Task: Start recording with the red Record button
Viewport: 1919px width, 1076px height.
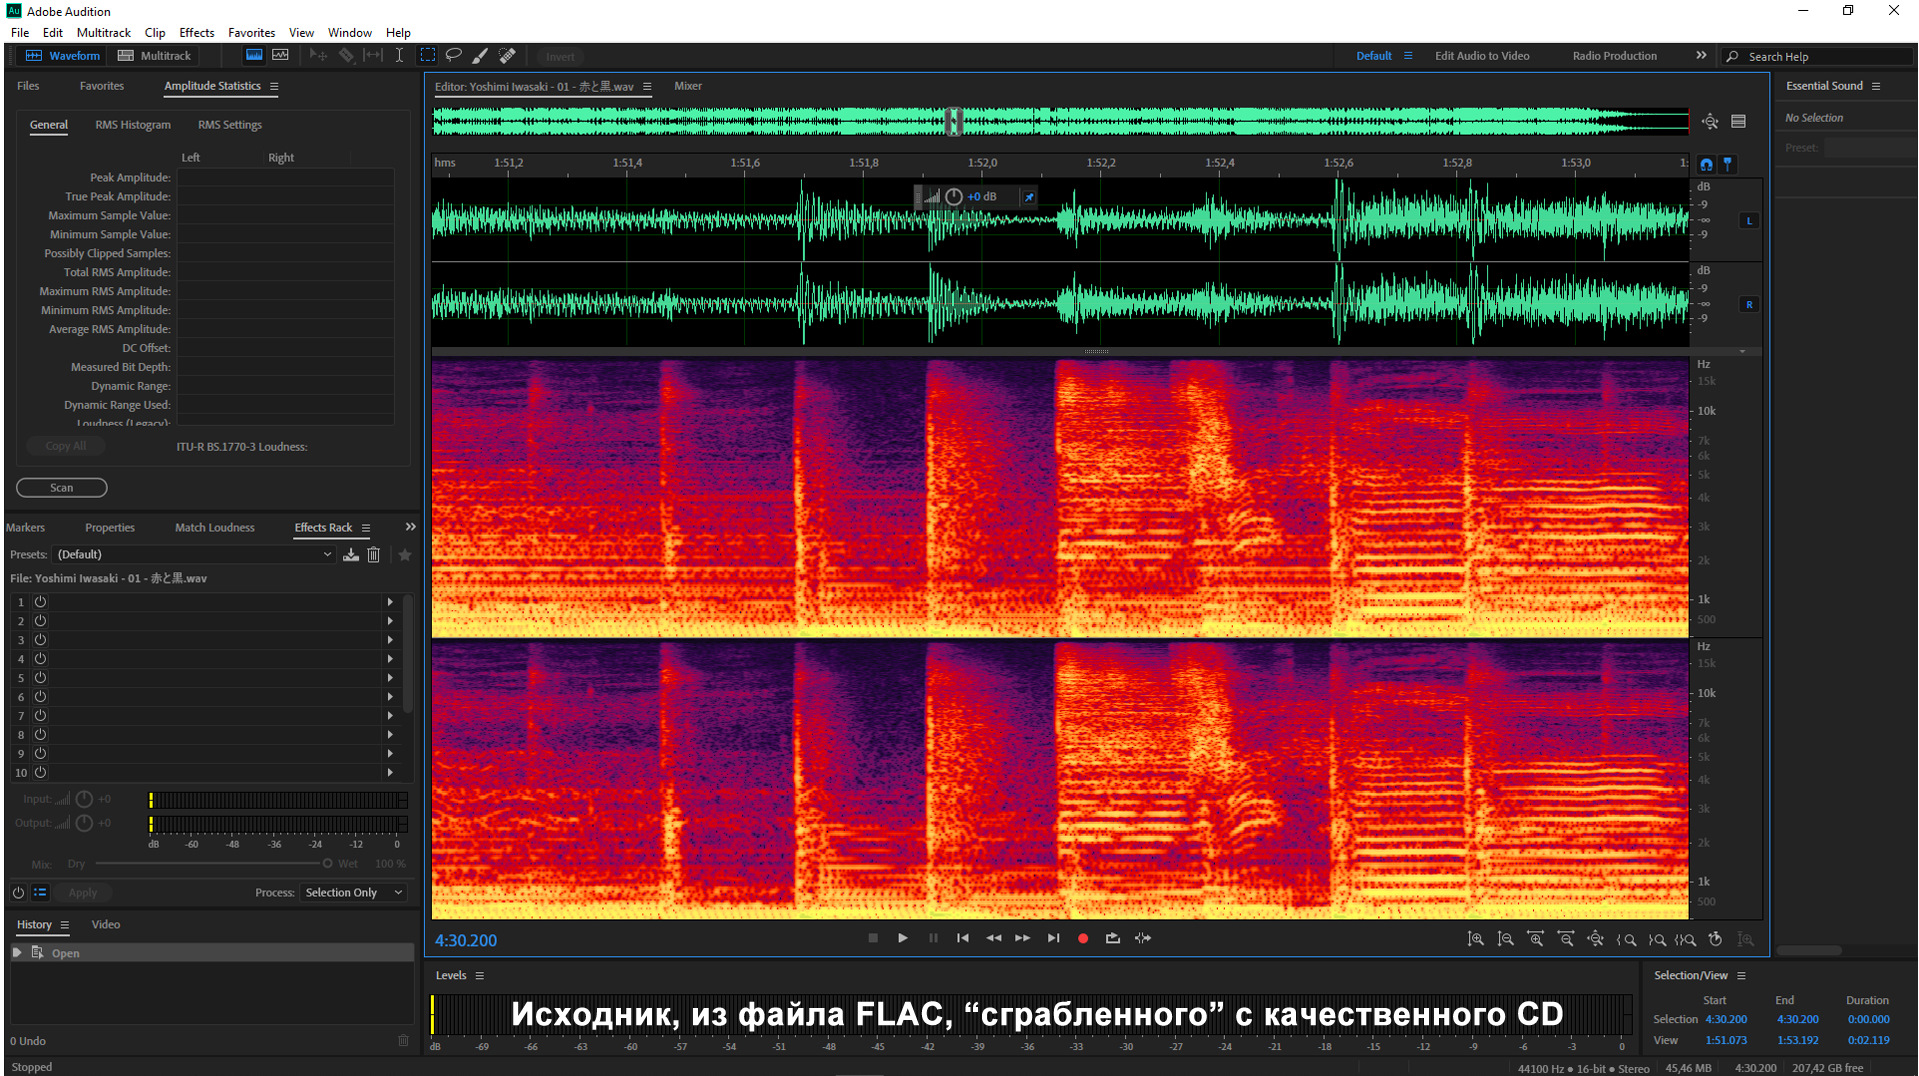Action: coord(1083,939)
